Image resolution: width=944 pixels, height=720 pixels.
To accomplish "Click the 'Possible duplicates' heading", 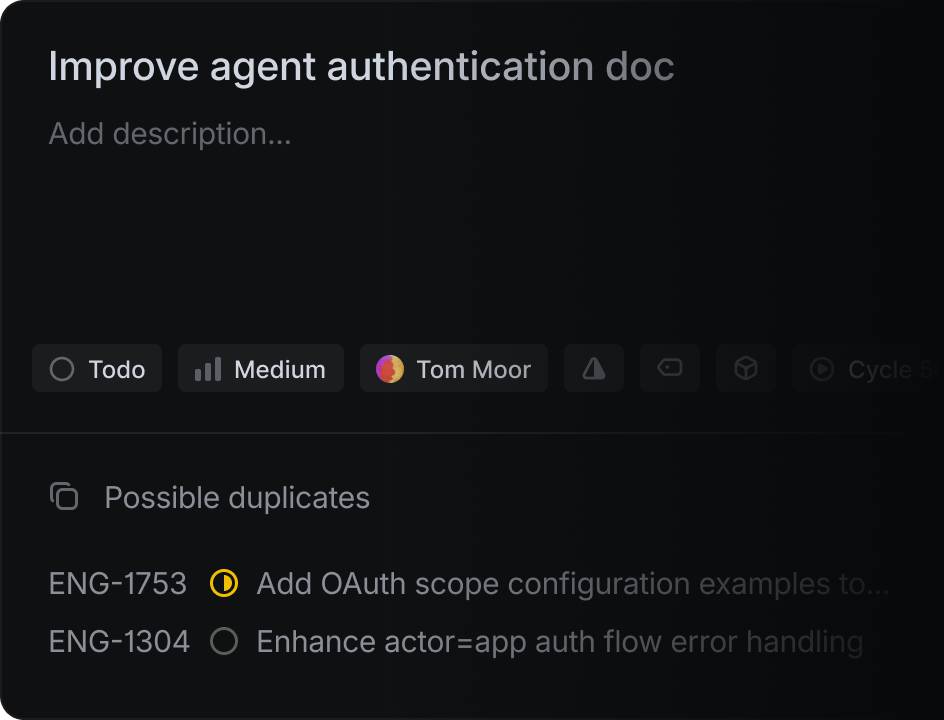I will click(237, 498).
